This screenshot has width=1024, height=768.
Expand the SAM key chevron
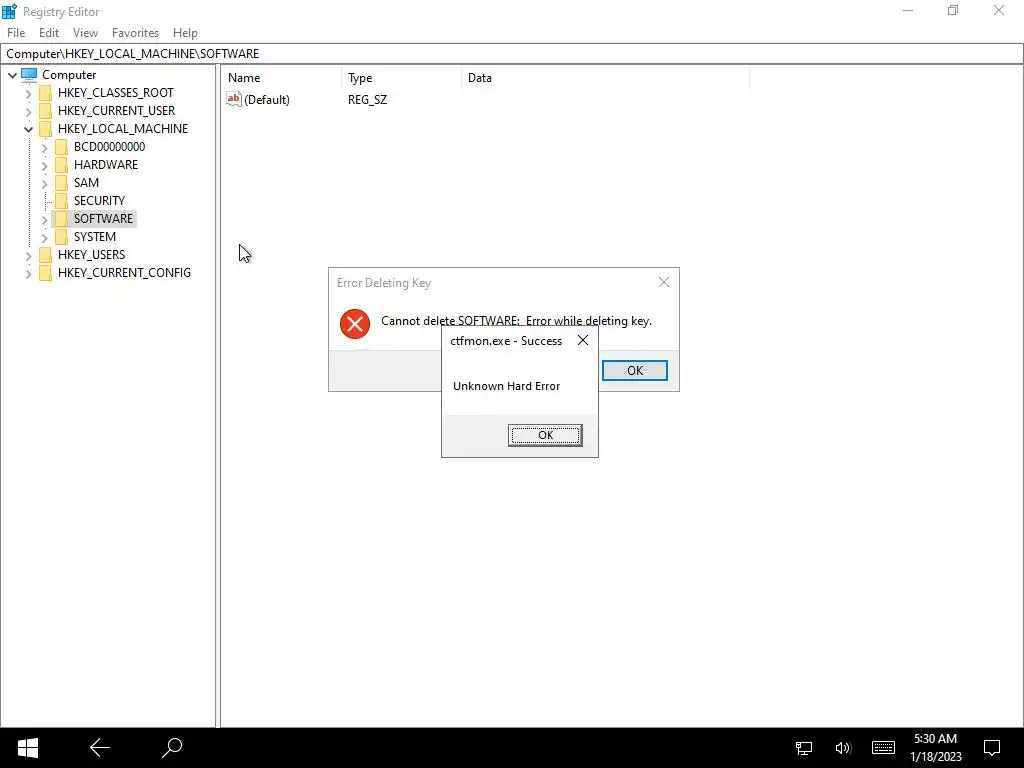pos(44,184)
